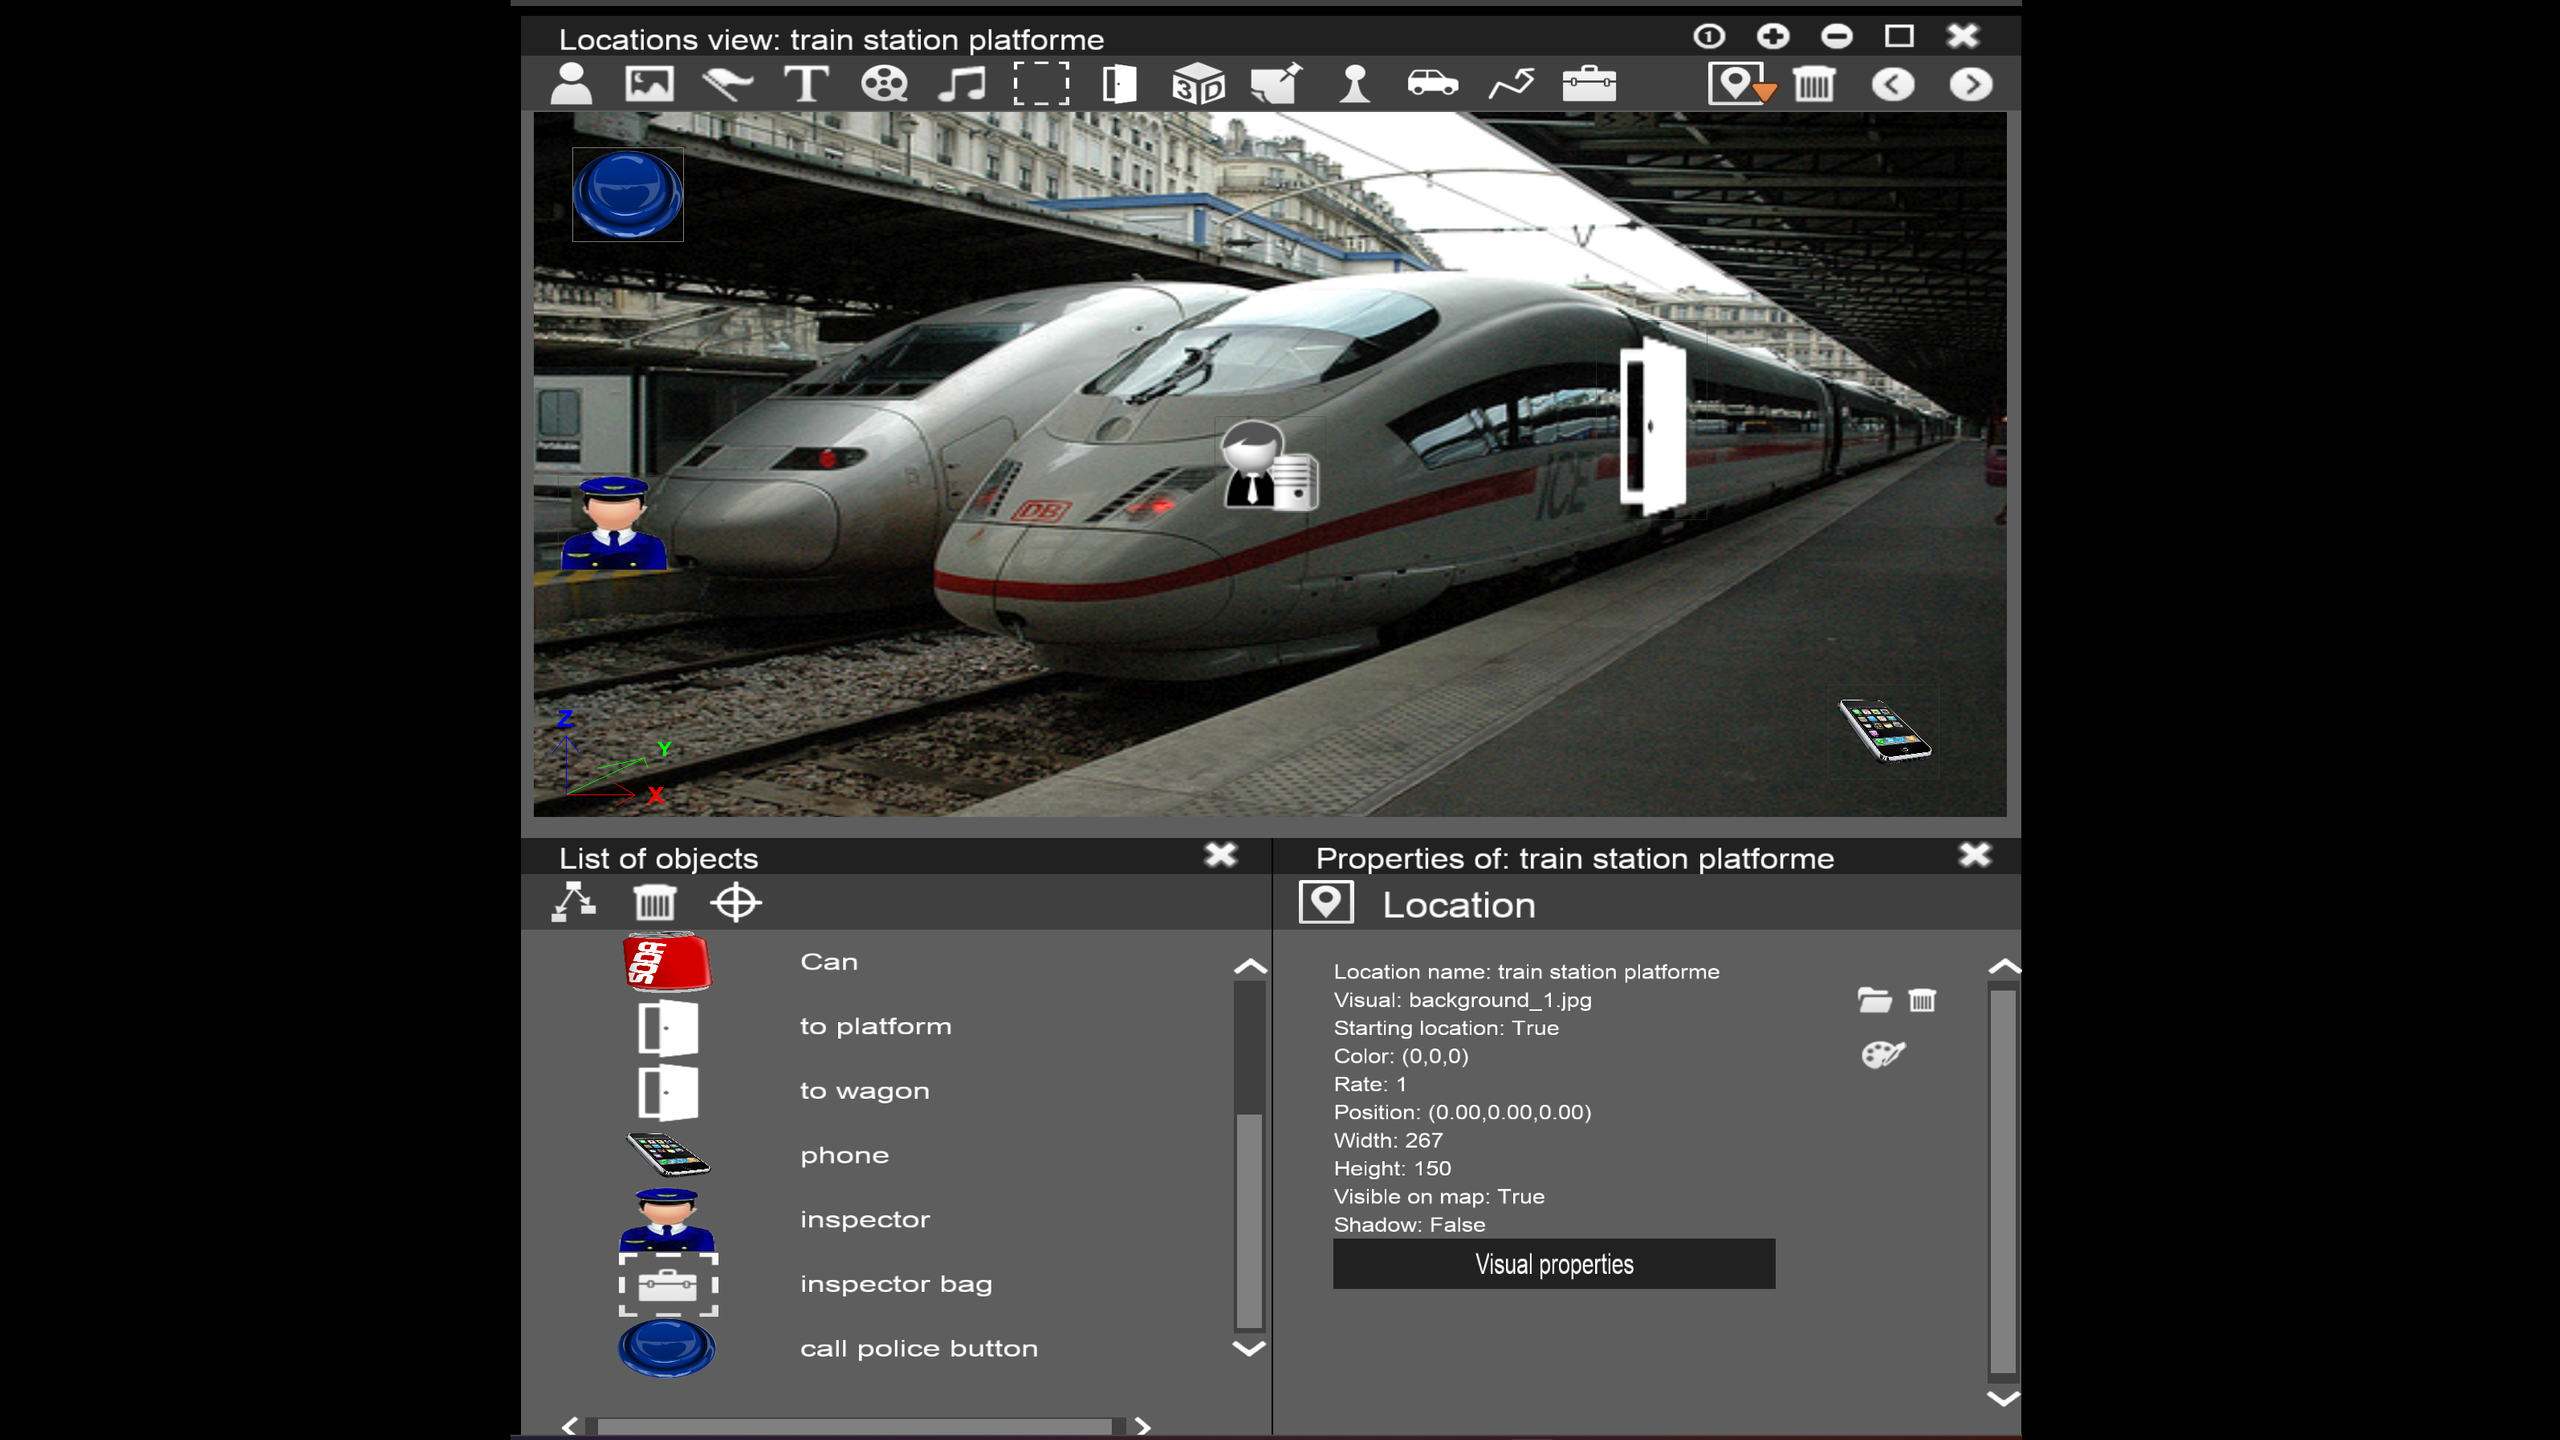Click left arrow of objects horizontal scroll
This screenshot has width=2560, height=1440.
click(570, 1426)
